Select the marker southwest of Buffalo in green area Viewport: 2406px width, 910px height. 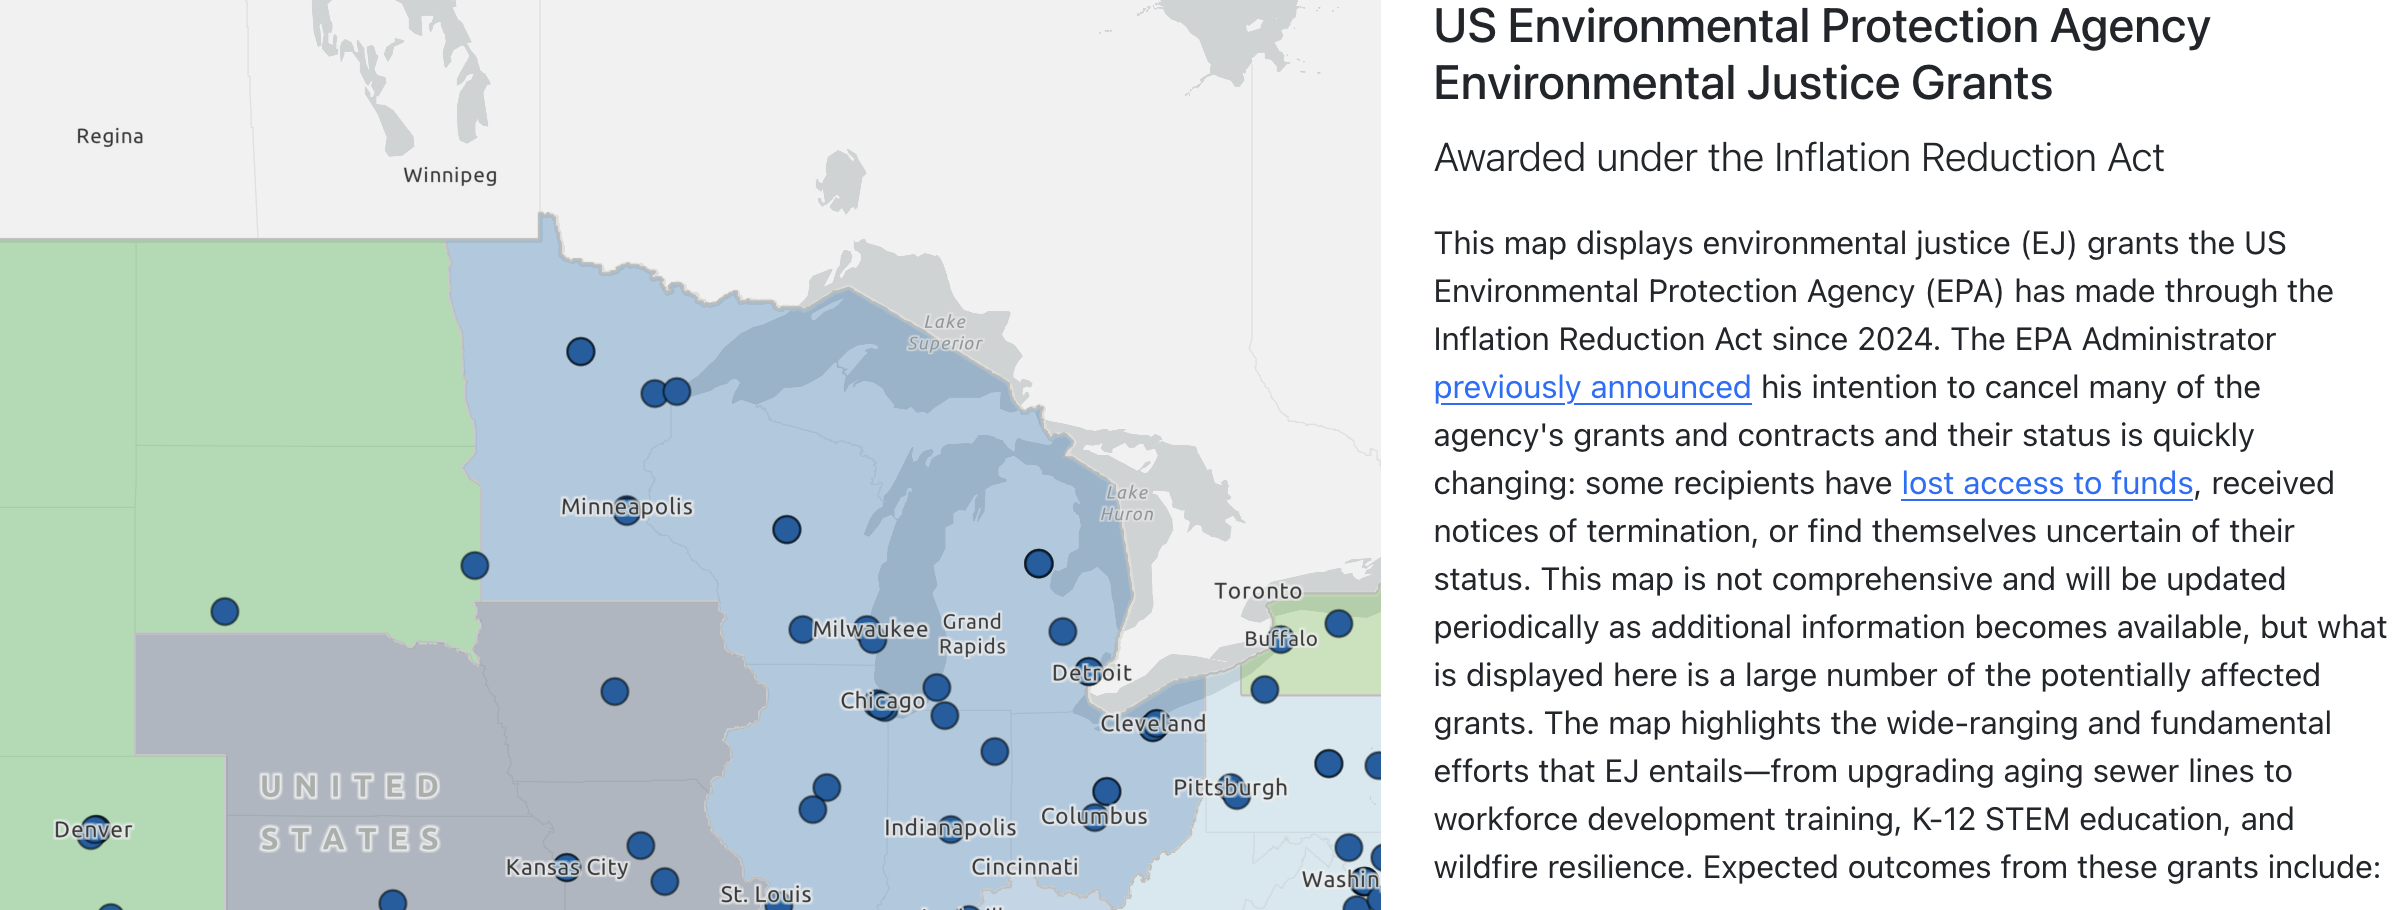point(1265,689)
